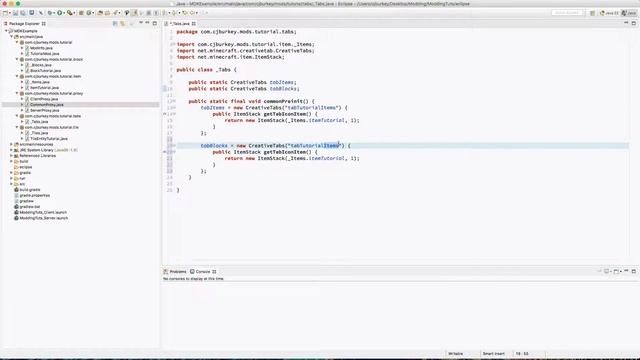Select ClientProxy.java in Package Explorer
The image size is (640, 360).
coord(44,99)
